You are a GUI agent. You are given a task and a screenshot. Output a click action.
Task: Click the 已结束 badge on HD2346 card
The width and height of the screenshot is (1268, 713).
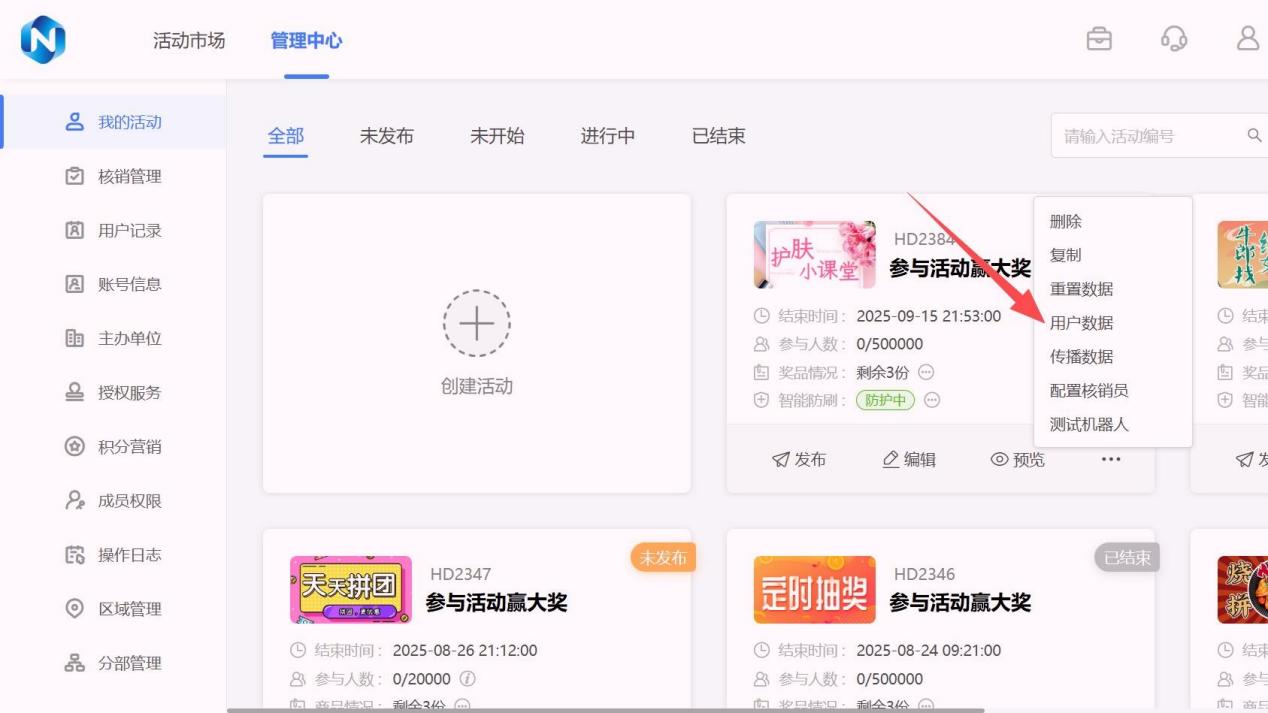click(x=1127, y=557)
